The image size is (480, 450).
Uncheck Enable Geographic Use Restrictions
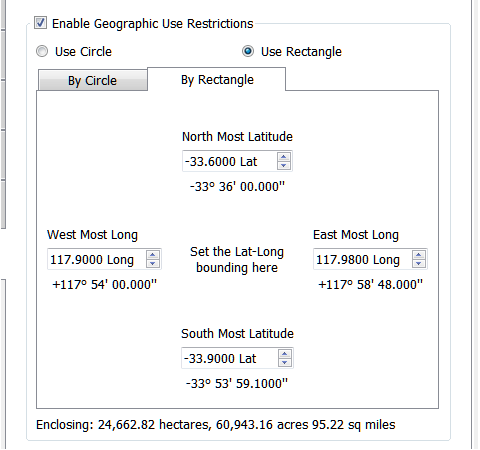40,23
